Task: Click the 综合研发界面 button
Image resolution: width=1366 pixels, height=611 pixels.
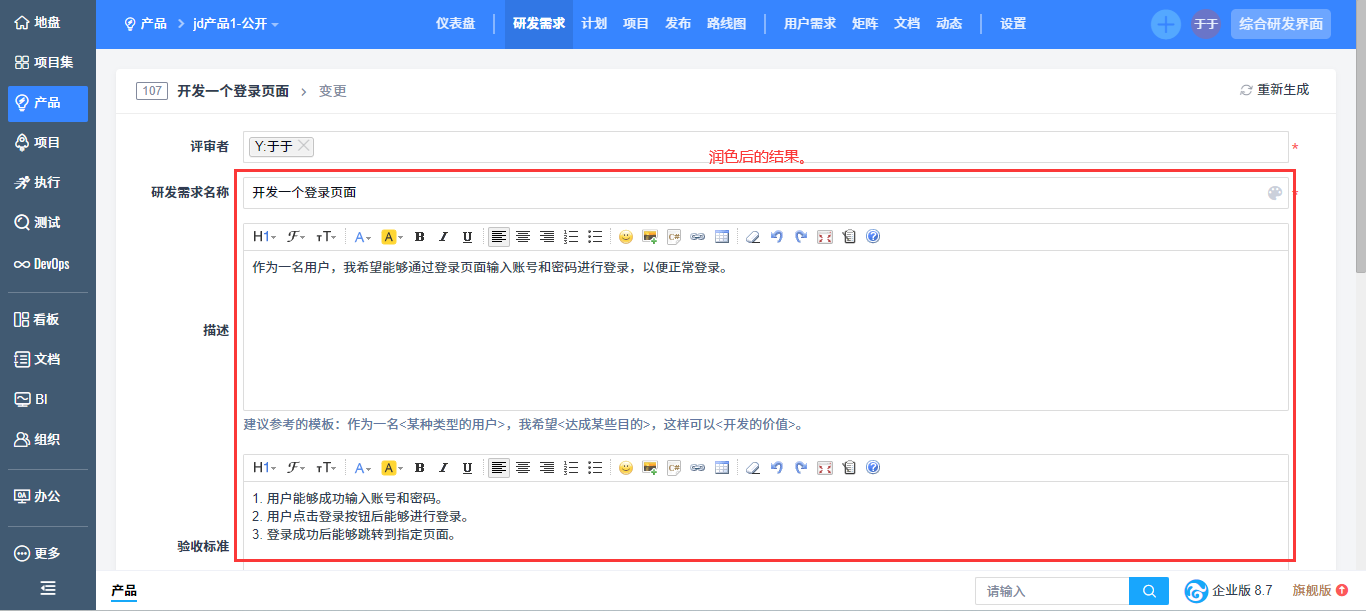Action: click(1280, 24)
